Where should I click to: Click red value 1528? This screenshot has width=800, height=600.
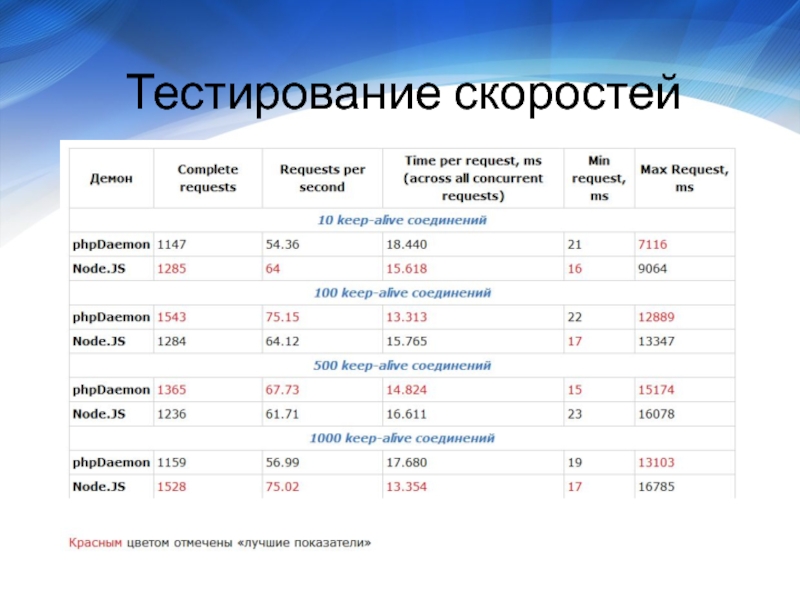click(x=171, y=487)
